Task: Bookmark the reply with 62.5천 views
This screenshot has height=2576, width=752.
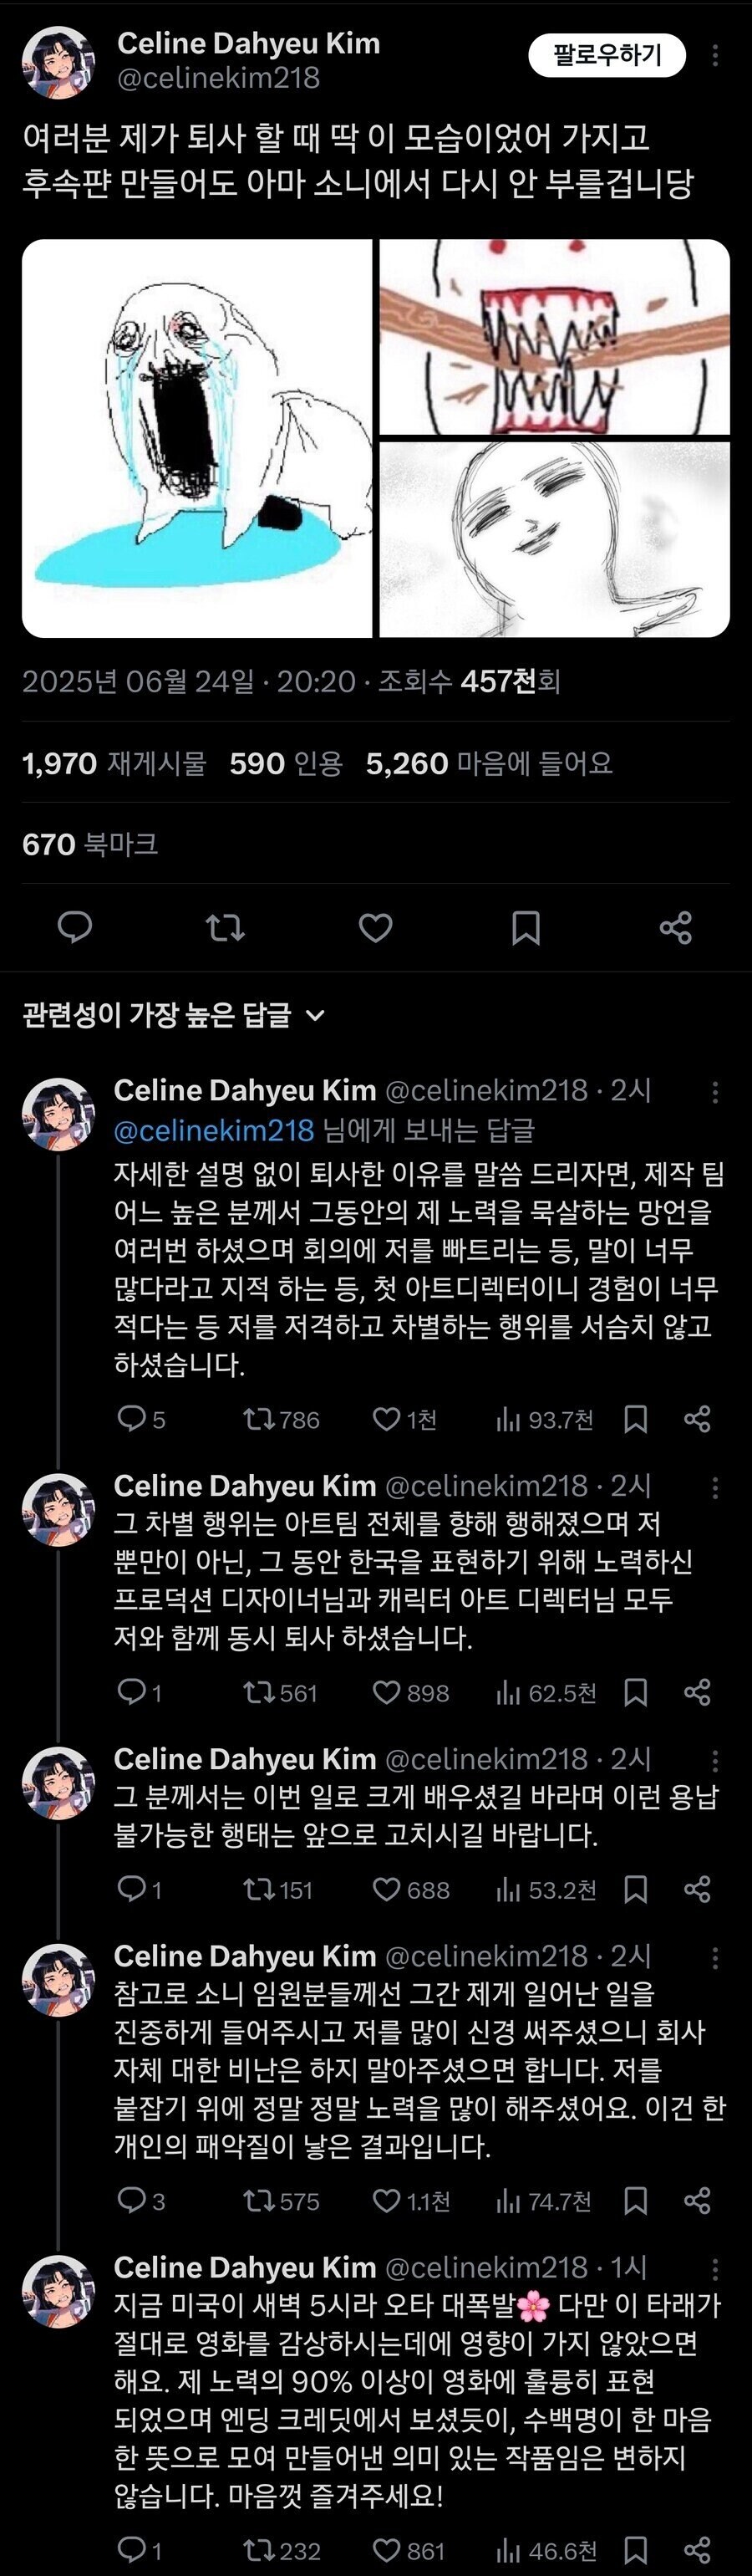Action: click(635, 1693)
